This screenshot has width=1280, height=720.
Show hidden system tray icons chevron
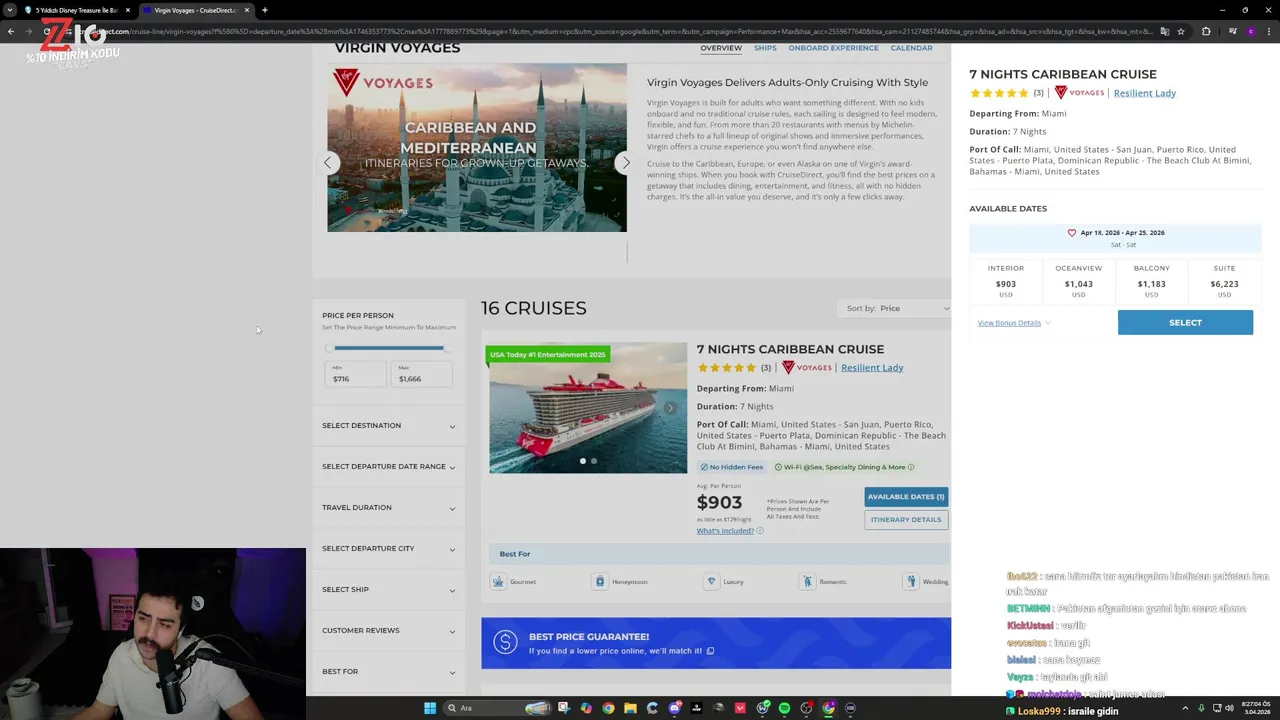(1185, 708)
